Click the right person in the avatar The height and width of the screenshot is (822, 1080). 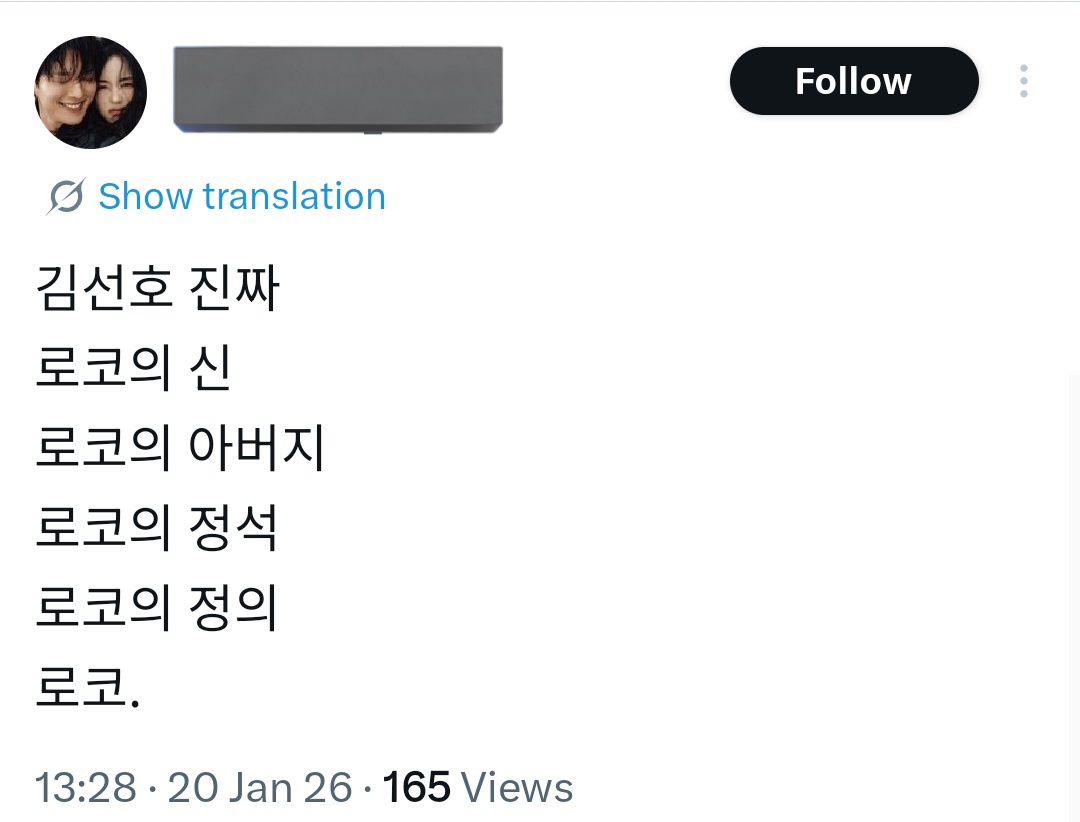tap(117, 100)
